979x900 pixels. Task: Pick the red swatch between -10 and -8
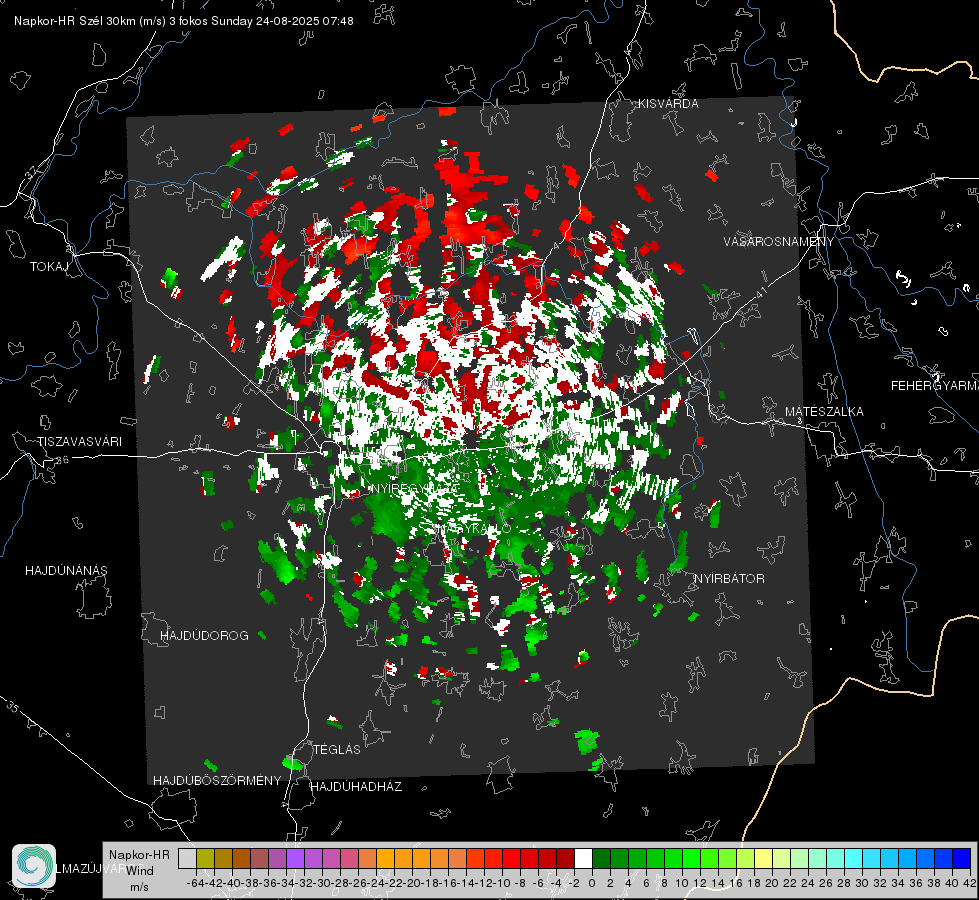click(511, 858)
